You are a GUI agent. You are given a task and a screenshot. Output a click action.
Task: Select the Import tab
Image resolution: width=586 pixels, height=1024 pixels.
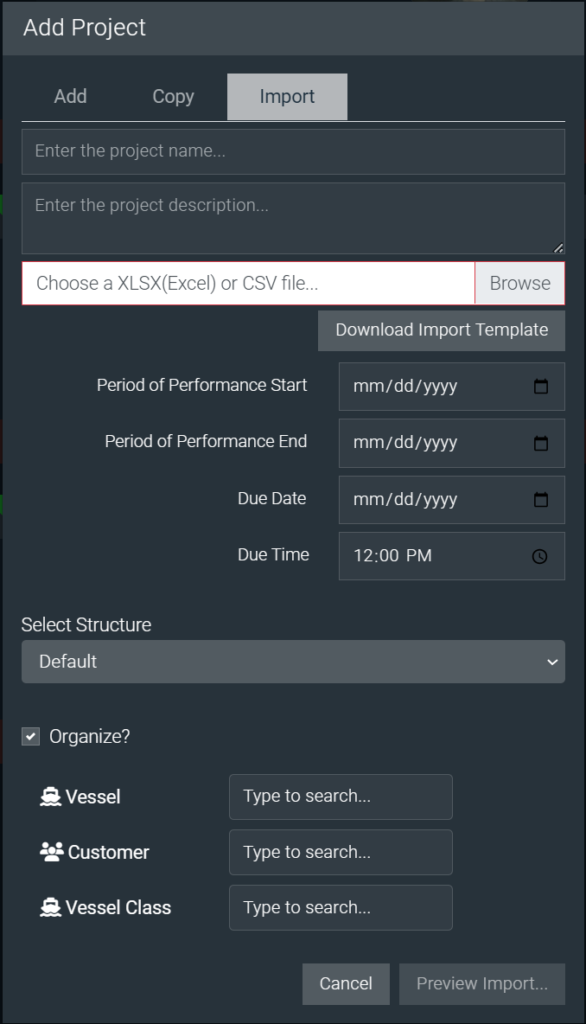[x=287, y=97]
